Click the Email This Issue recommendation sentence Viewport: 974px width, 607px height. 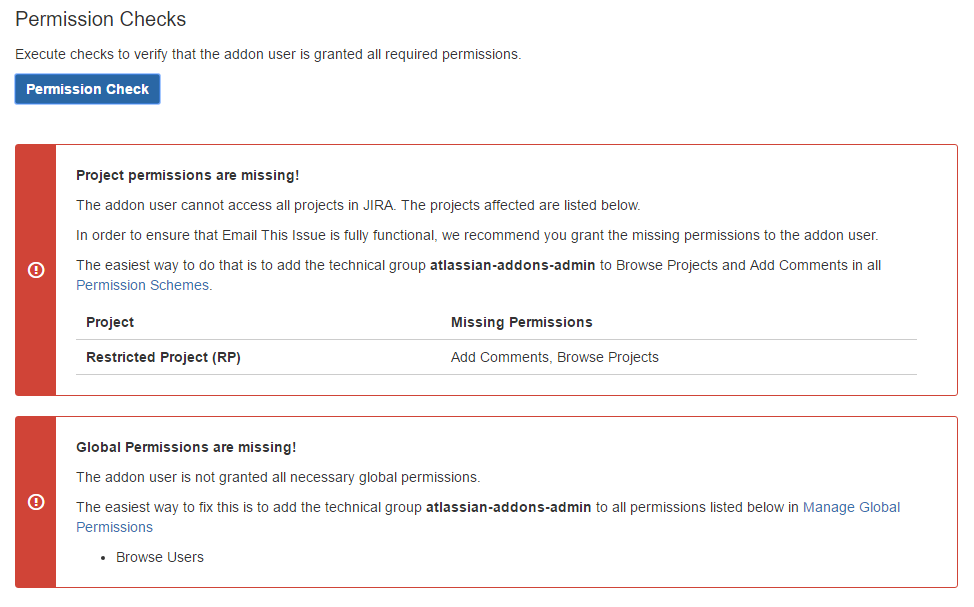click(x=476, y=235)
